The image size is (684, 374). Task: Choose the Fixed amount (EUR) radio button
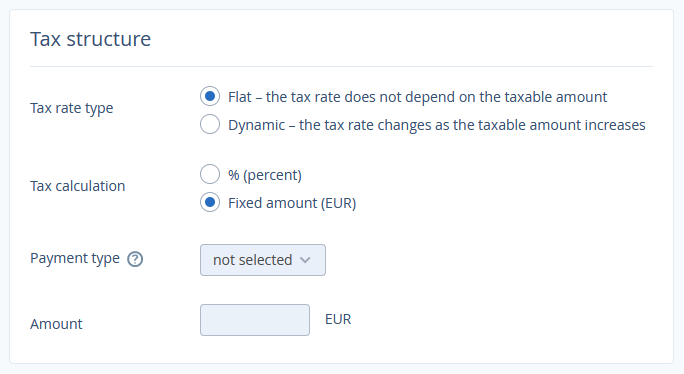pyautogui.click(x=210, y=202)
